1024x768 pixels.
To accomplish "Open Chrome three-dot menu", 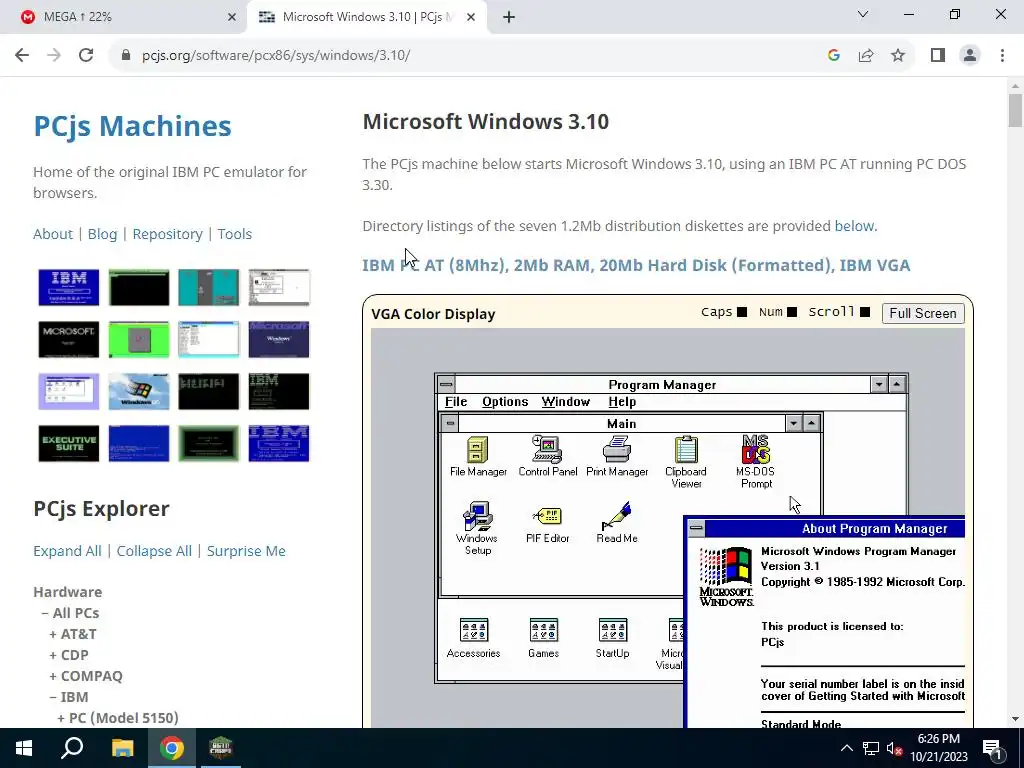I will click(1002, 56).
